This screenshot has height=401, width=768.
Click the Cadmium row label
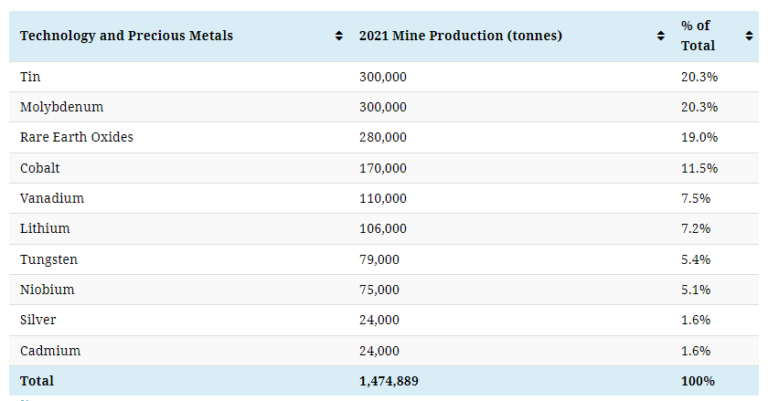tap(50, 351)
